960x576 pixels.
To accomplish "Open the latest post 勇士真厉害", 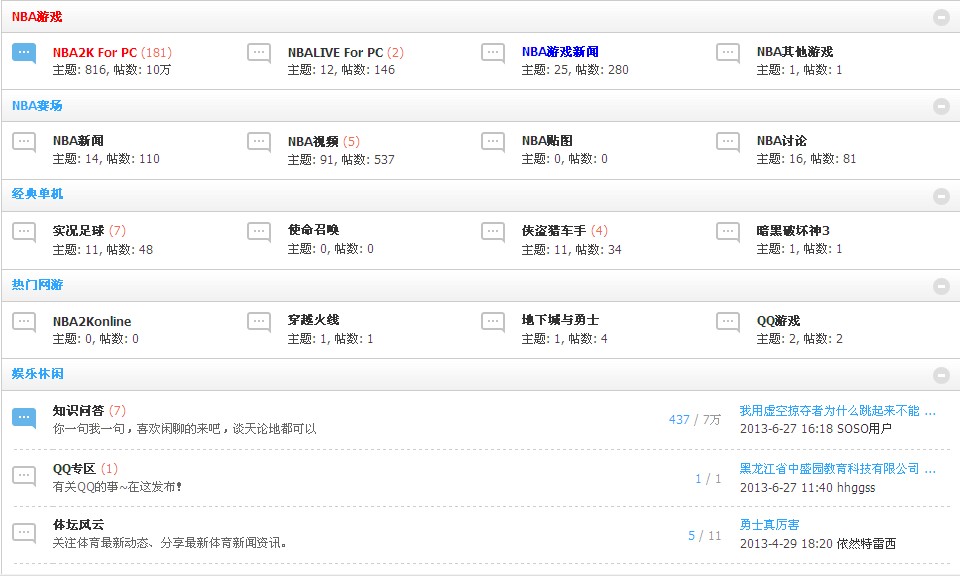I will [770, 525].
